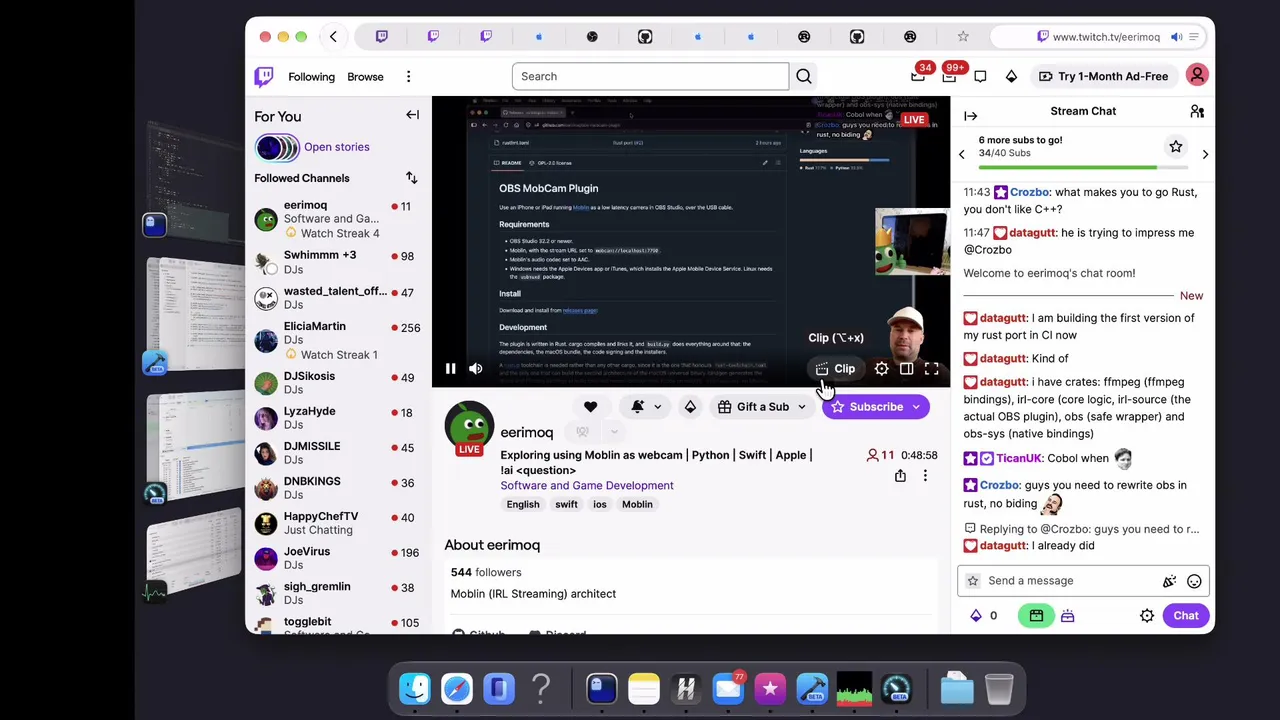1280x720 pixels.
Task: Open Notes from the Dock
Action: click(644, 689)
